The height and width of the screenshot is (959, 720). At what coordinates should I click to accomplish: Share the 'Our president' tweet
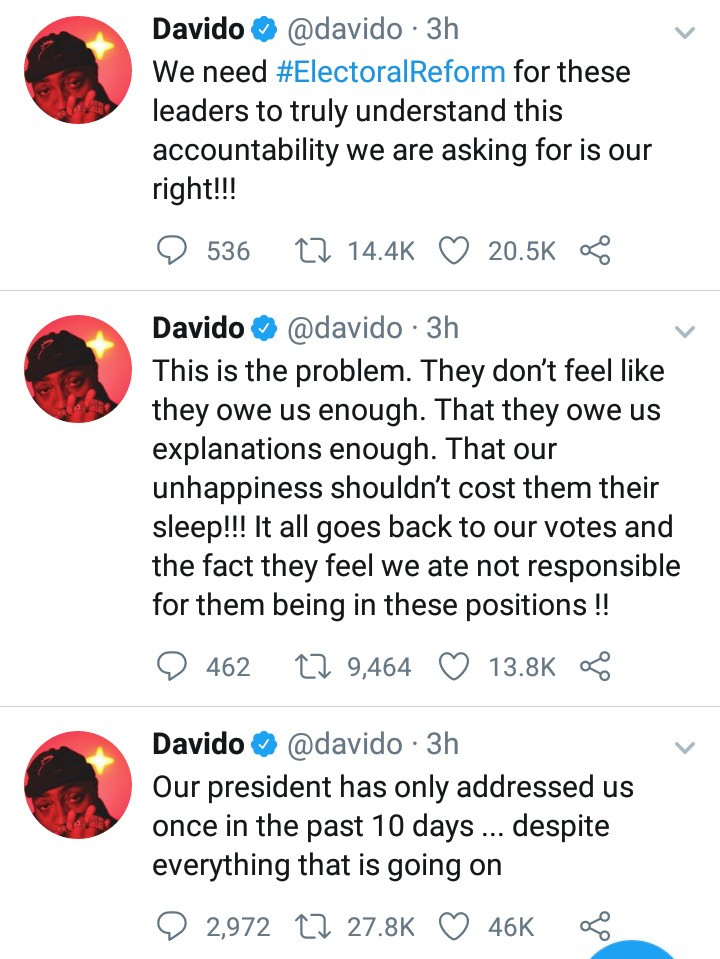point(595,926)
